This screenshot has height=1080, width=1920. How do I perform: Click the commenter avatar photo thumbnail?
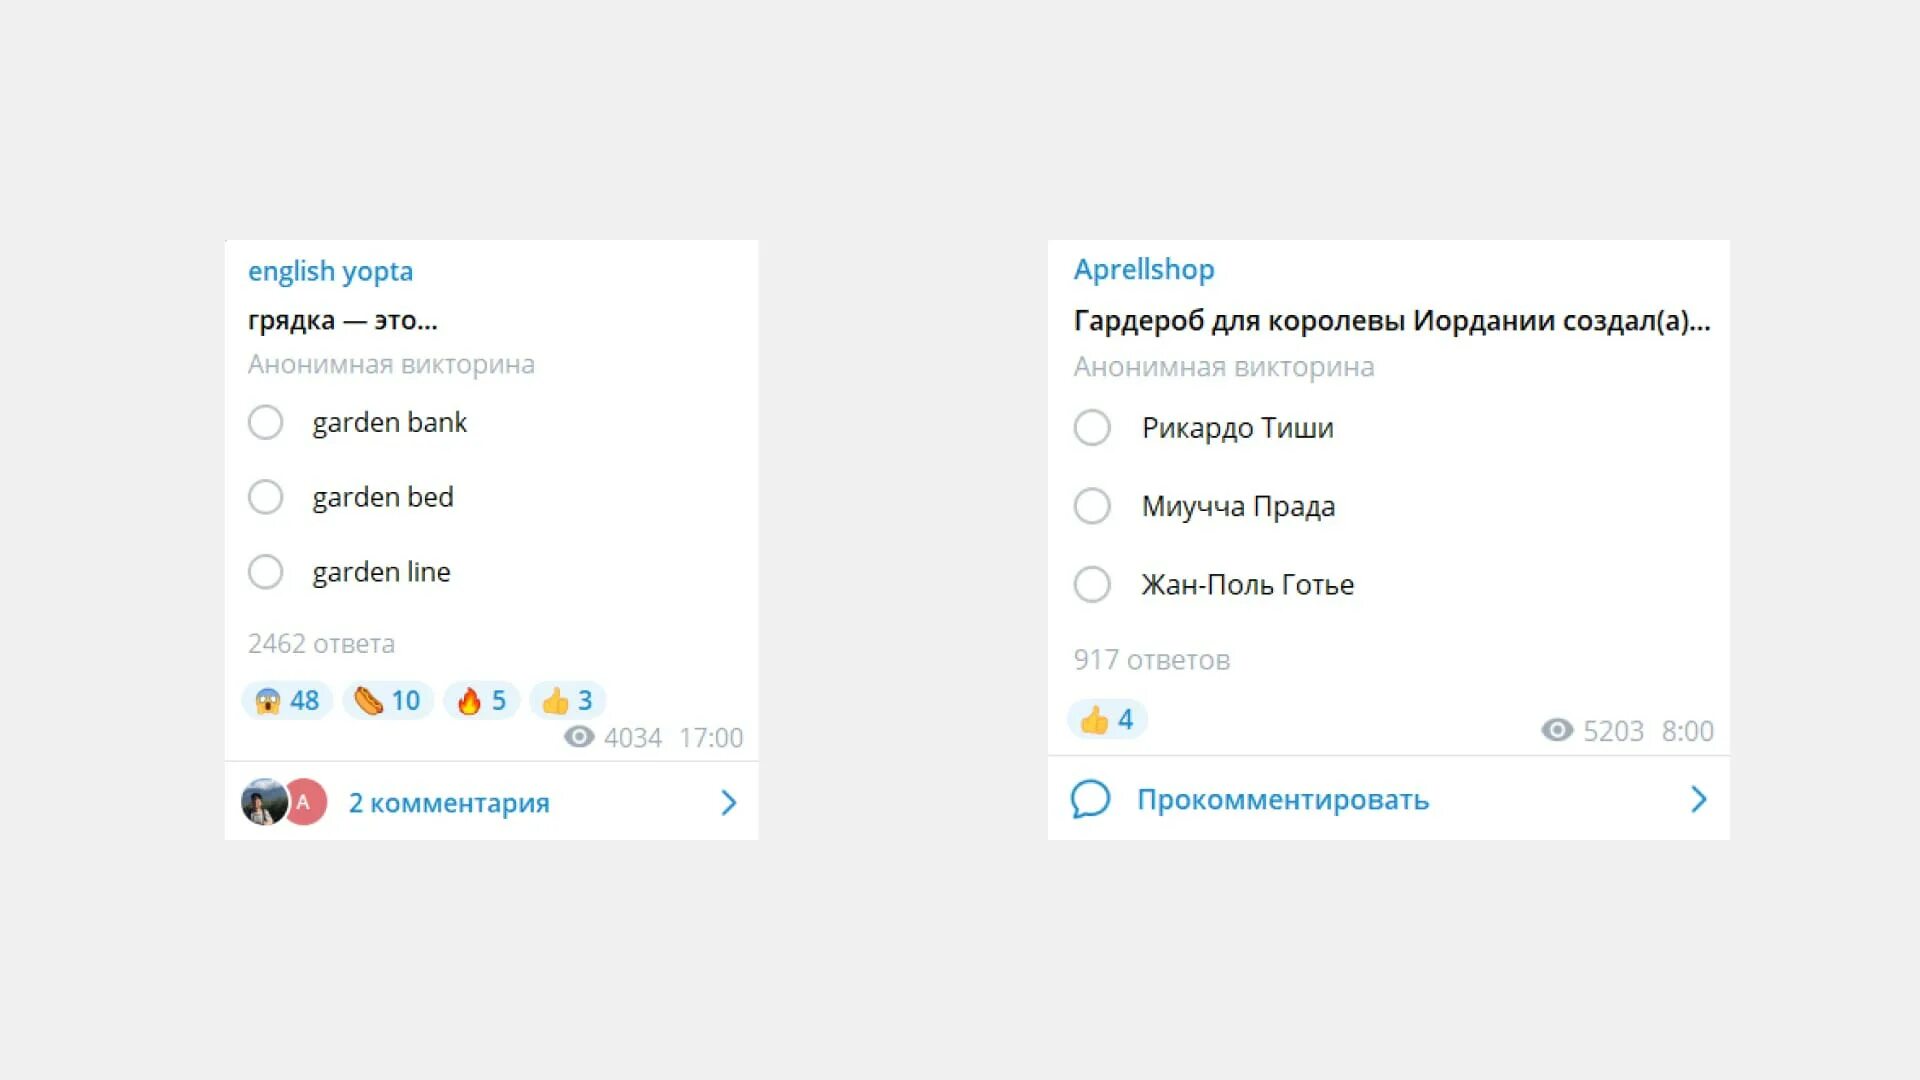tap(264, 802)
